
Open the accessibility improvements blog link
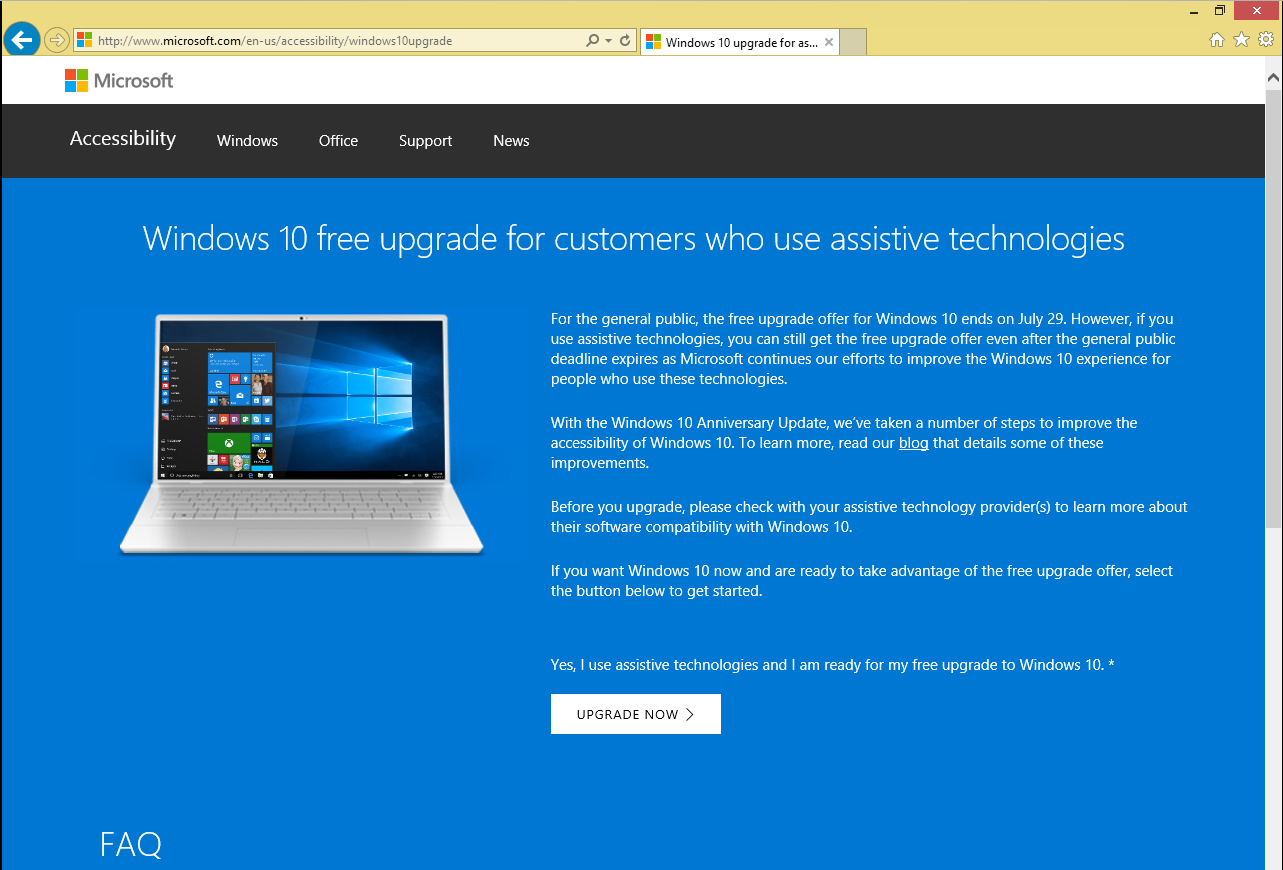(913, 443)
